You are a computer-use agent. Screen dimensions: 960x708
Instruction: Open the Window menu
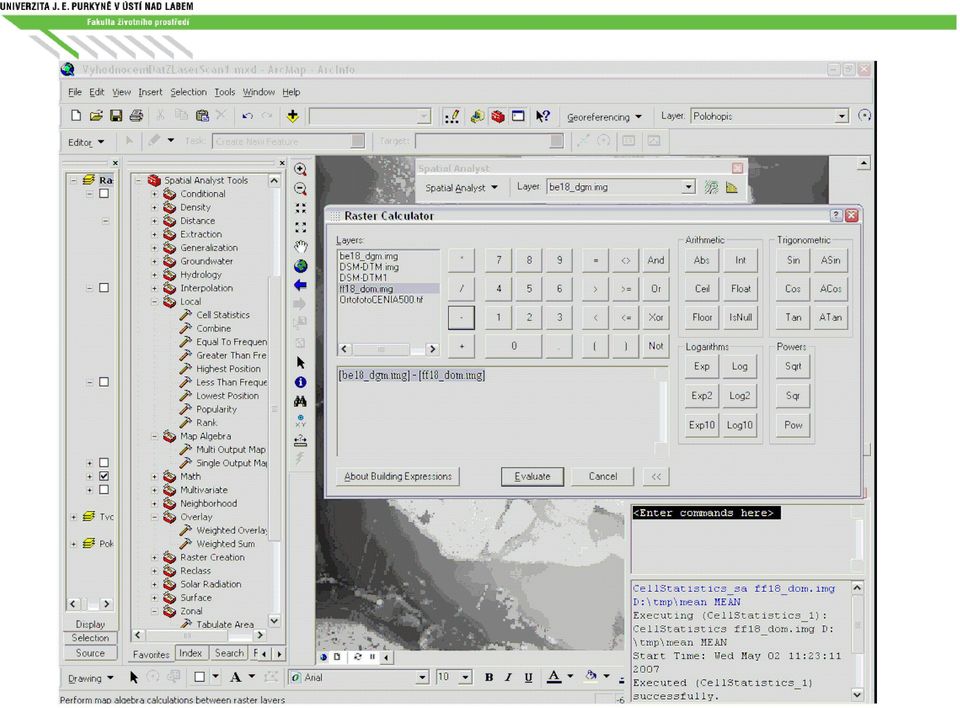[x=258, y=92]
